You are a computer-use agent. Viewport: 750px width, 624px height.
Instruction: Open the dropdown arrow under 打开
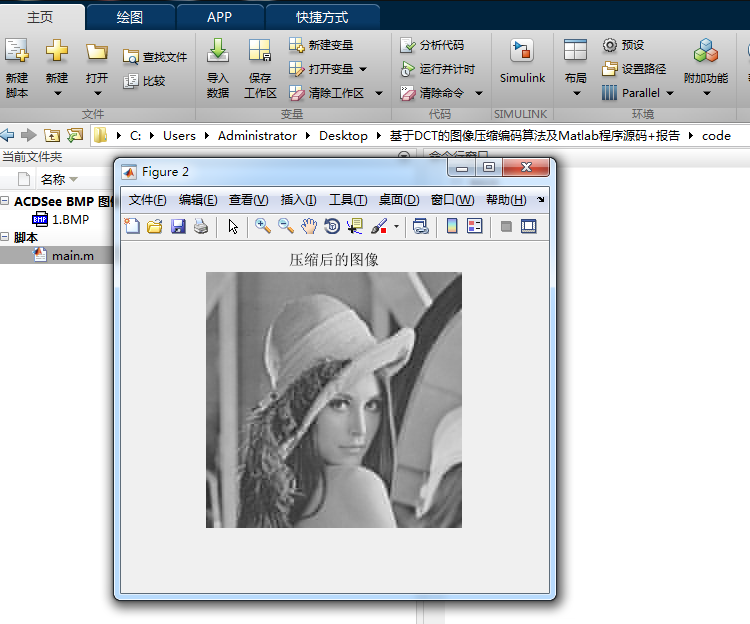(98, 93)
